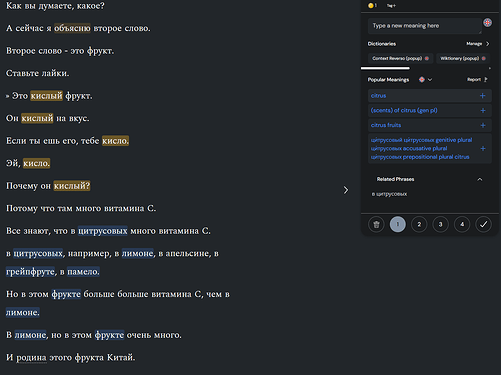Open Popular Meanings language flag dropdown
Image resolution: width=501 pixels, height=375 pixels.
tap(425, 80)
